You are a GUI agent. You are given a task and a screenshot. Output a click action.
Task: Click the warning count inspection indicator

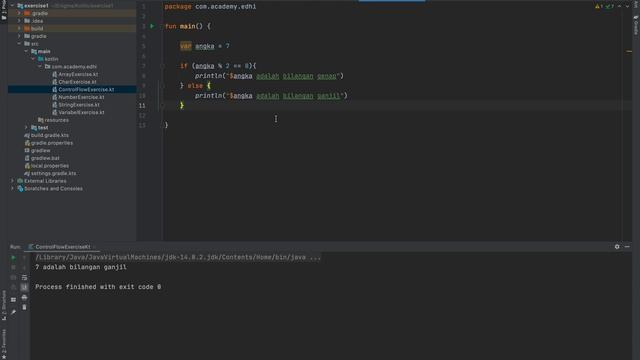[x=599, y=6]
